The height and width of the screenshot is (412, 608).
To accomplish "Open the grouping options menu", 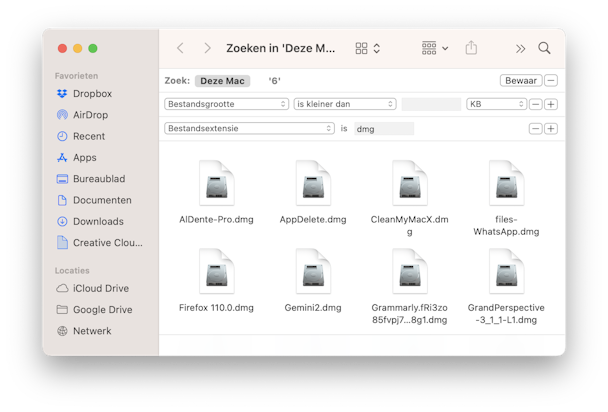I will [435, 48].
